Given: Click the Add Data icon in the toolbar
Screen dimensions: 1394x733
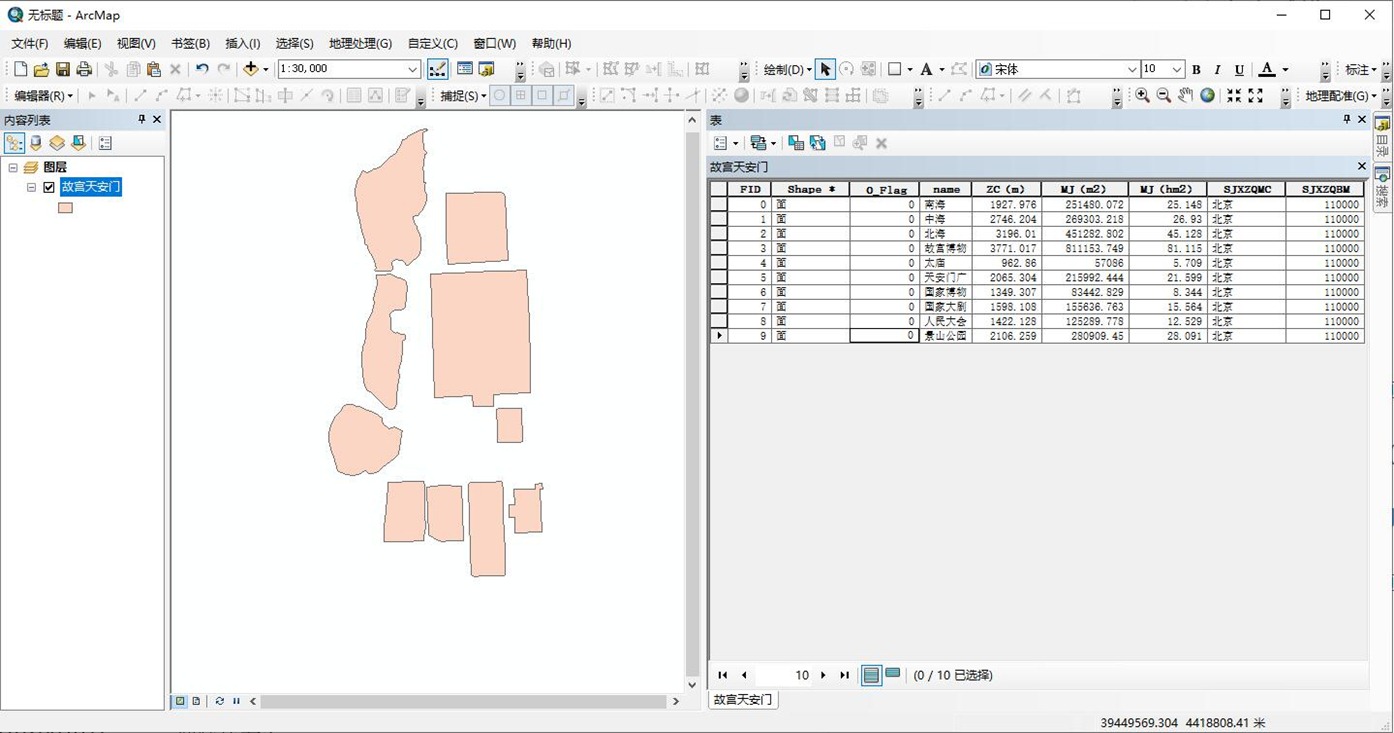Looking at the screenshot, I should (250, 69).
